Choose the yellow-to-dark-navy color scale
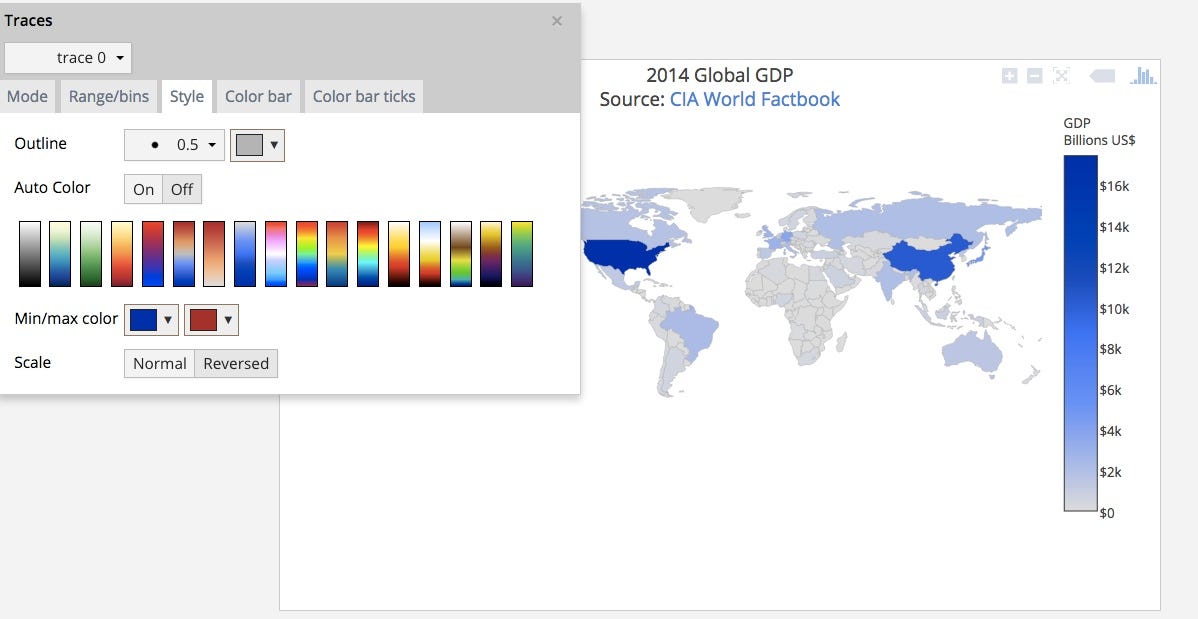 (491, 254)
